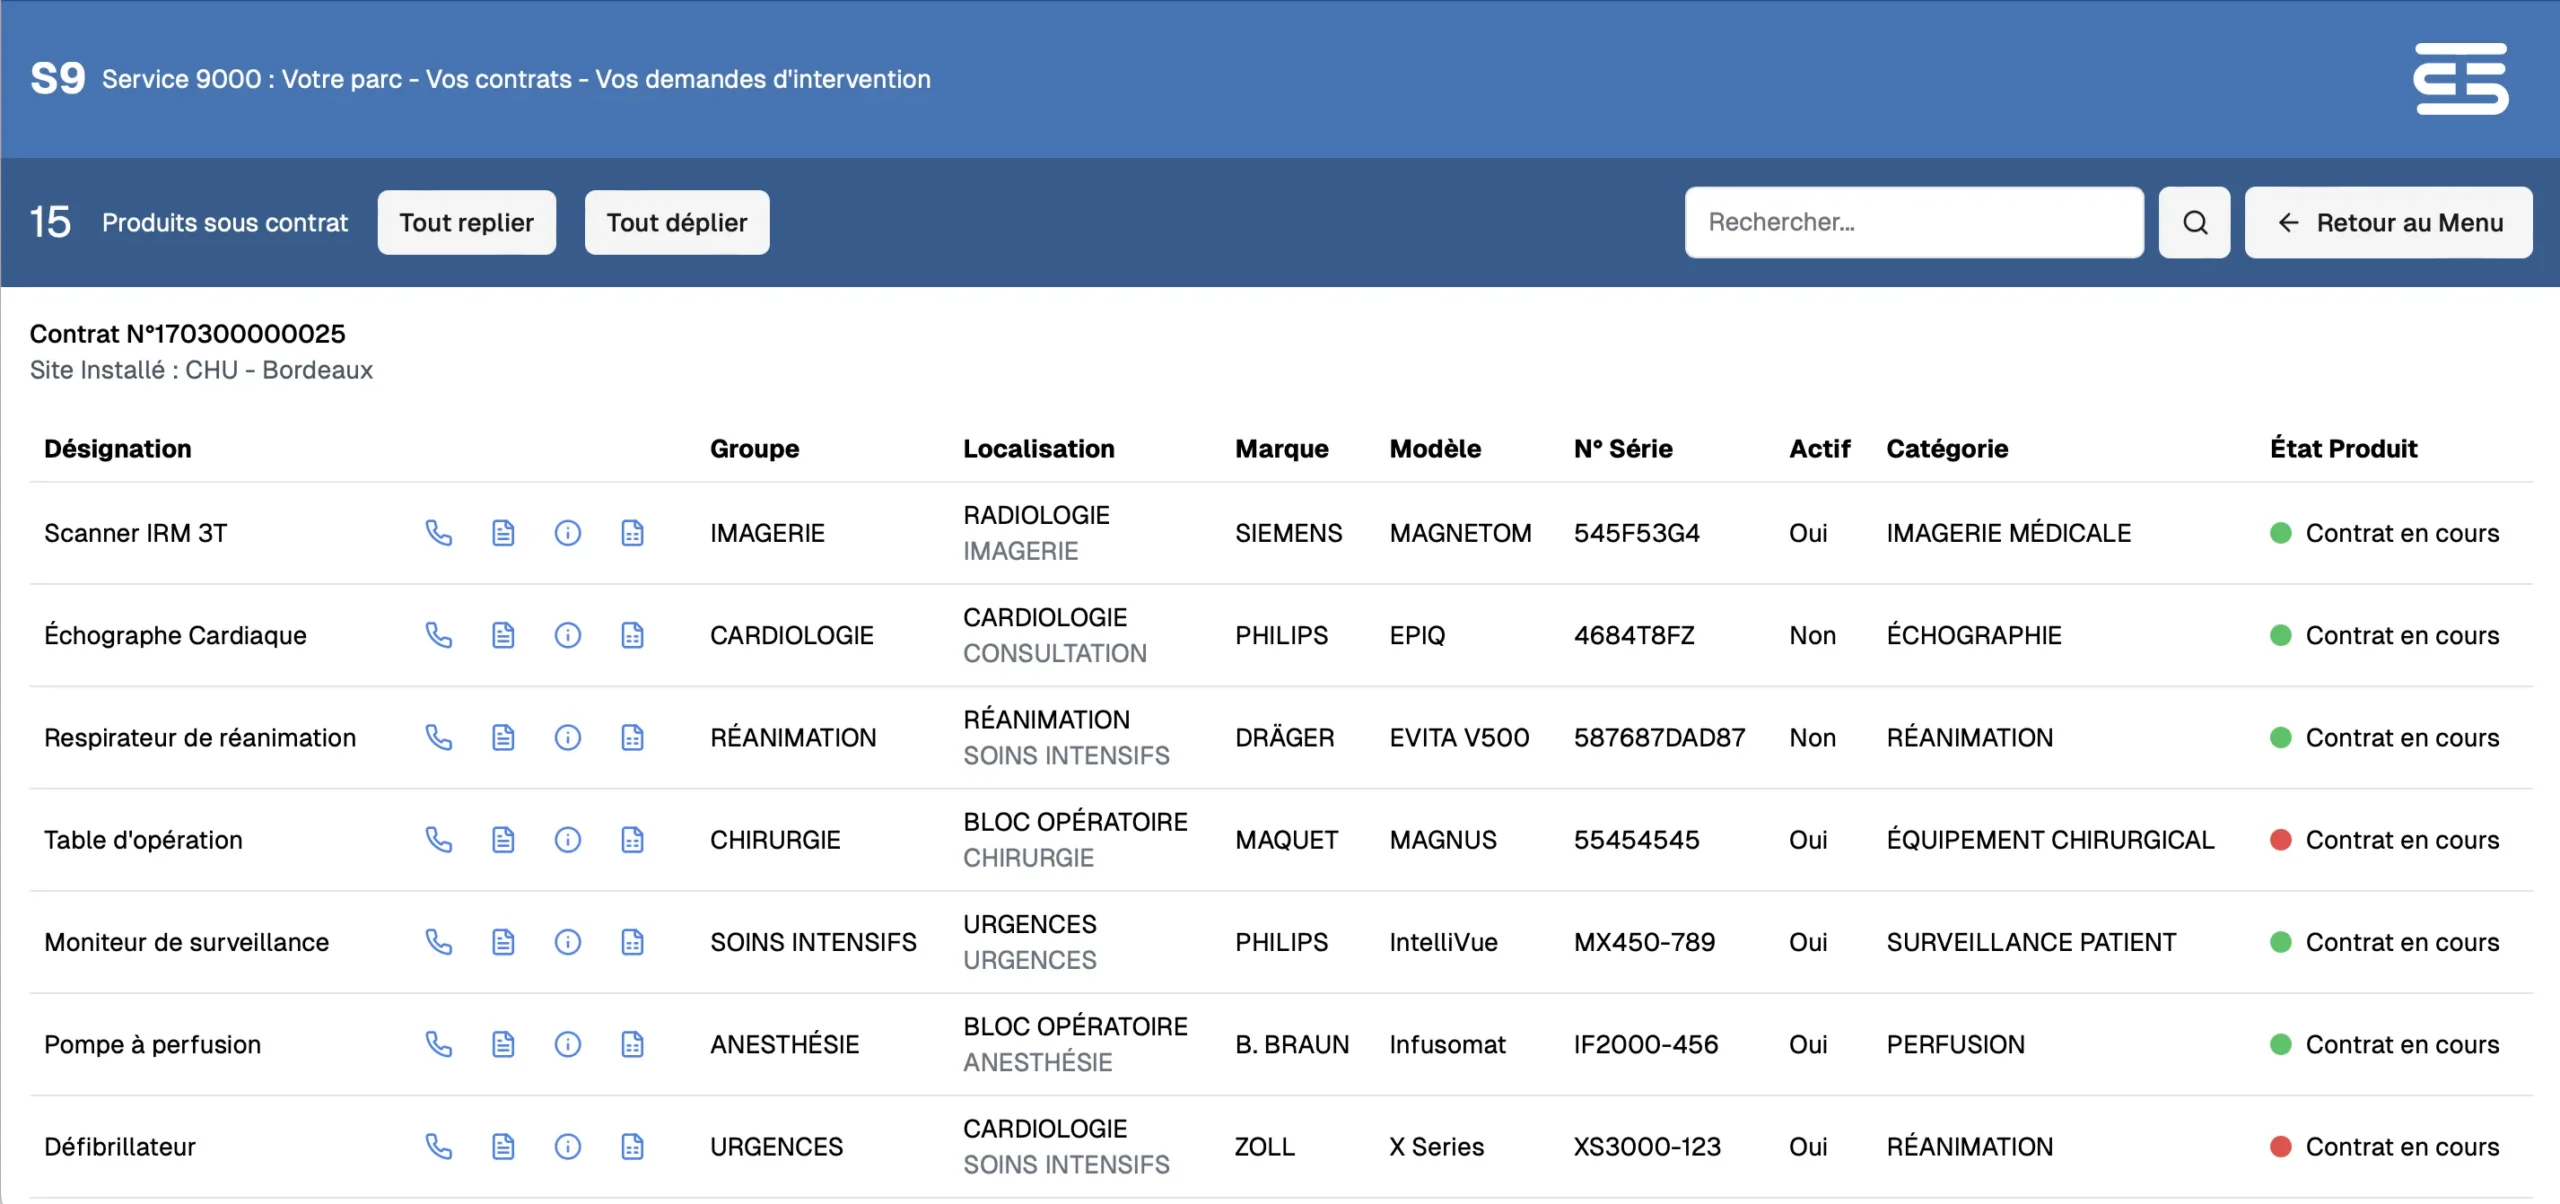Image resolution: width=2560 pixels, height=1204 pixels.
Task: Click phone icon for Défibrillateur
Action: (x=438, y=1146)
